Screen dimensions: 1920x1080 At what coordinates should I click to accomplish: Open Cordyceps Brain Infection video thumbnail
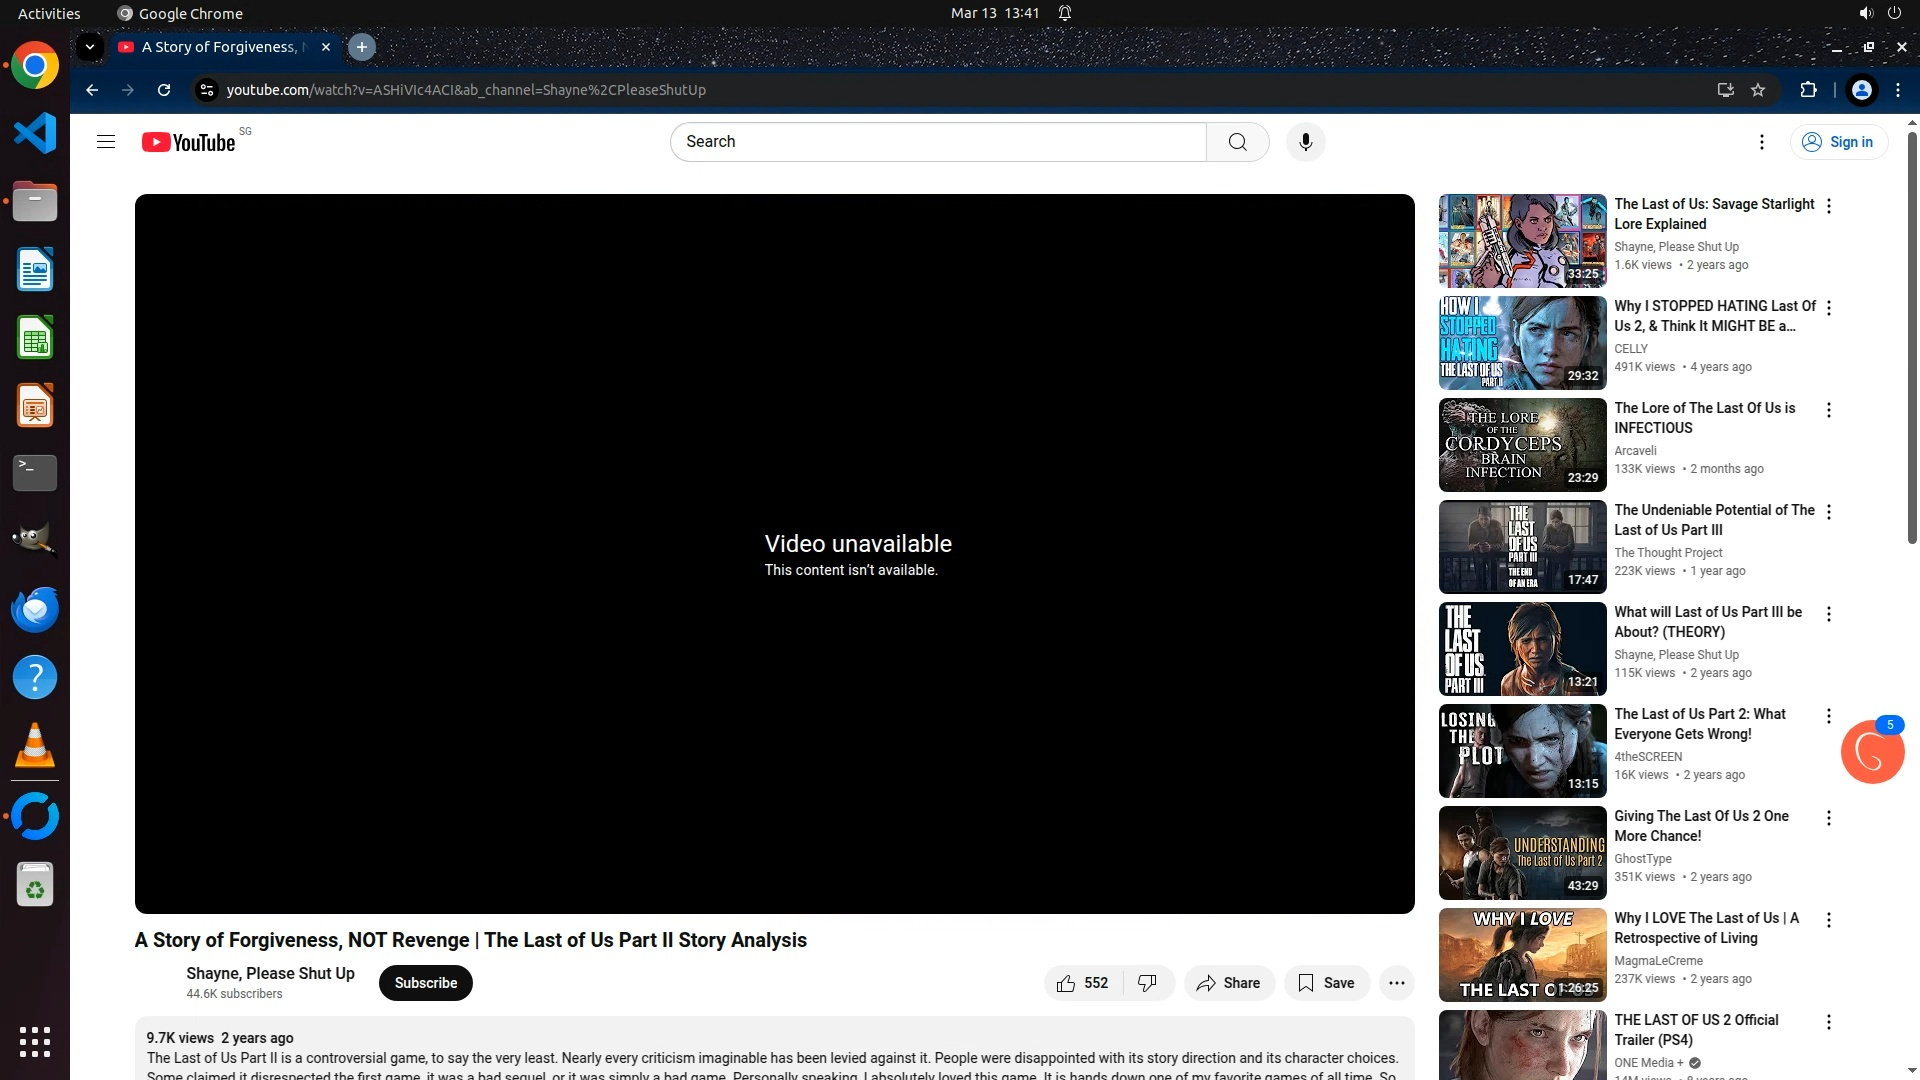[x=1522, y=445]
